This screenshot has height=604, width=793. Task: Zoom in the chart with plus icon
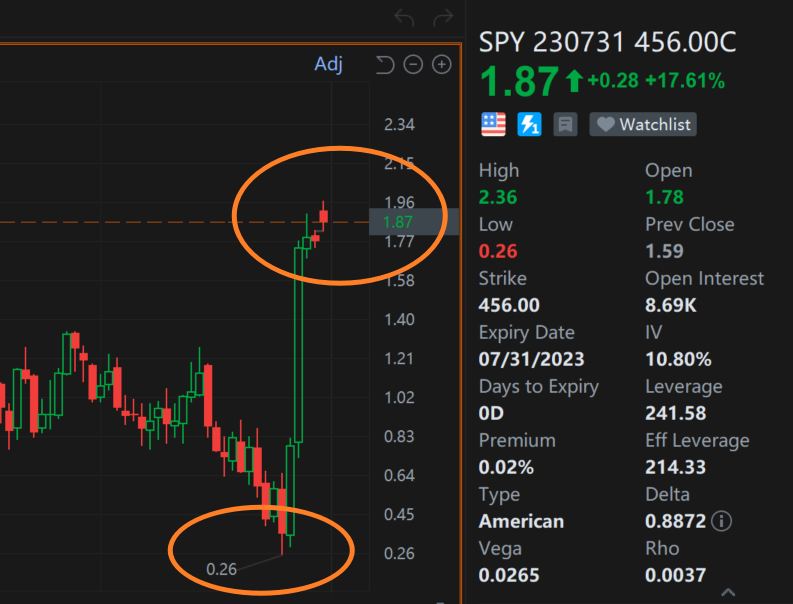(442, 65)
